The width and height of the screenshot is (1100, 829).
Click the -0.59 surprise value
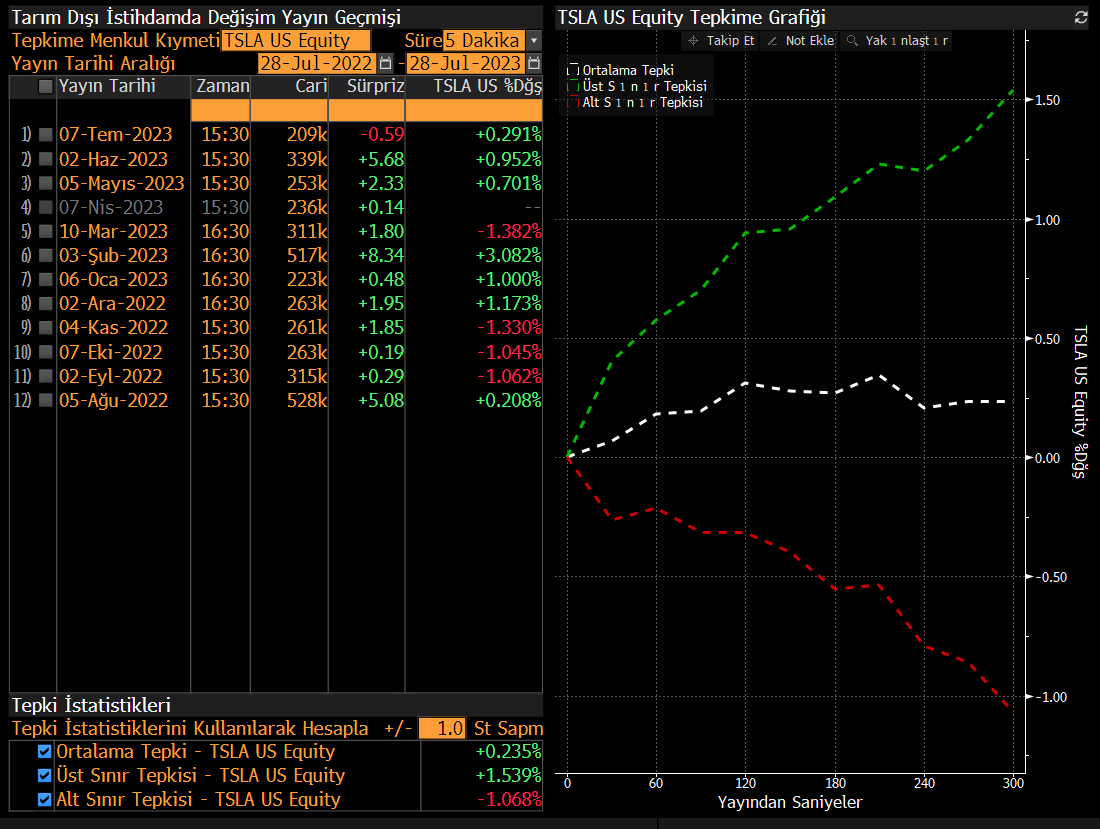pos(382,134)
